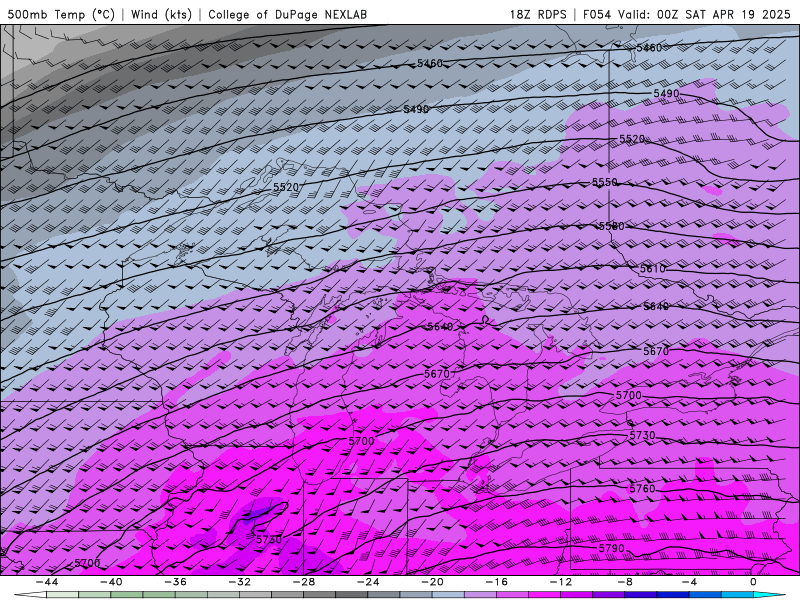Click the 5550 height contour label

(605, 182)
